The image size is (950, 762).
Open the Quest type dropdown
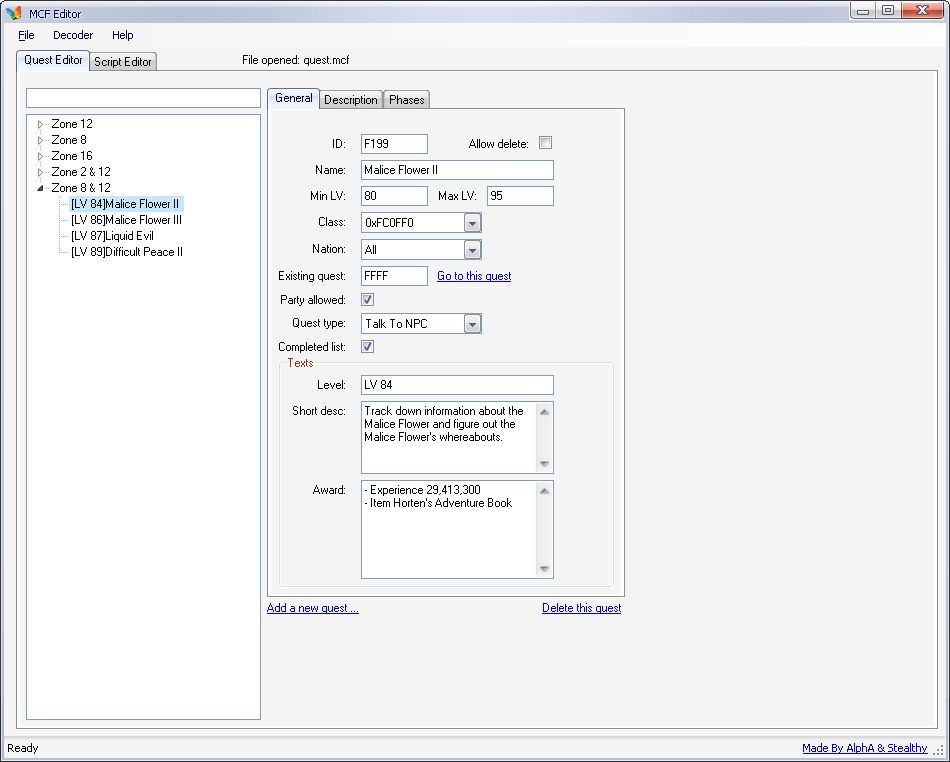[472, 324]
